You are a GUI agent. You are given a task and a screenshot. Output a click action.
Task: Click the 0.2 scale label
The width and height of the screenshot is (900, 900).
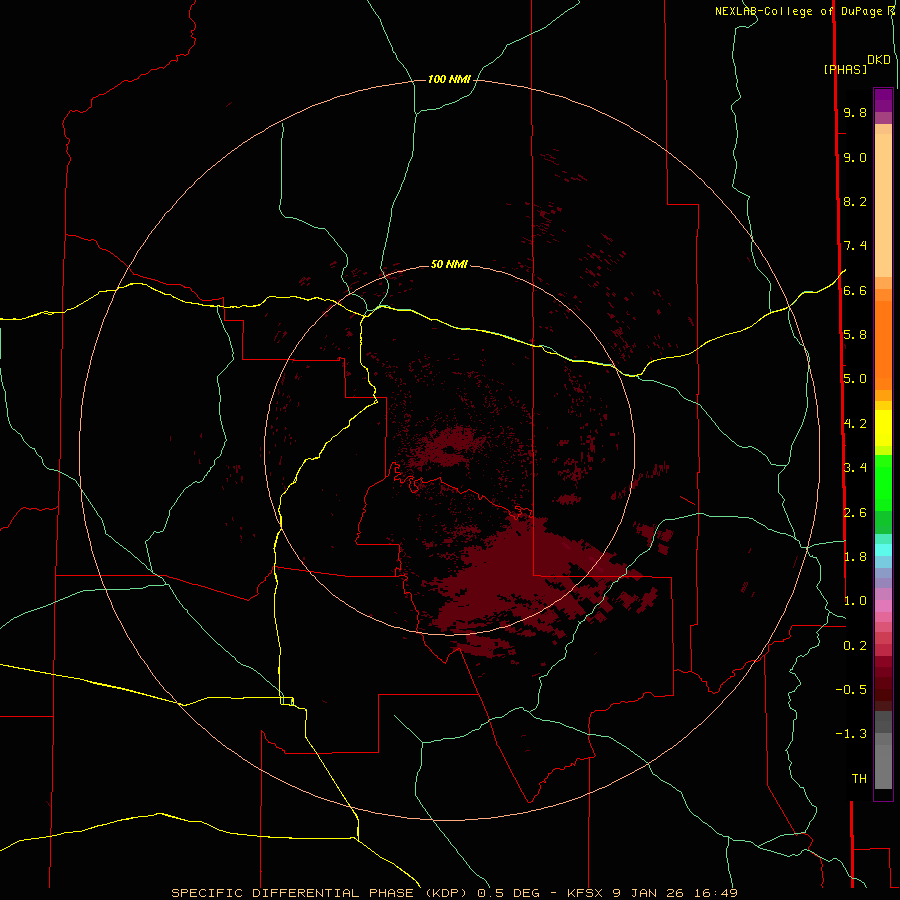tap(855, 645)
